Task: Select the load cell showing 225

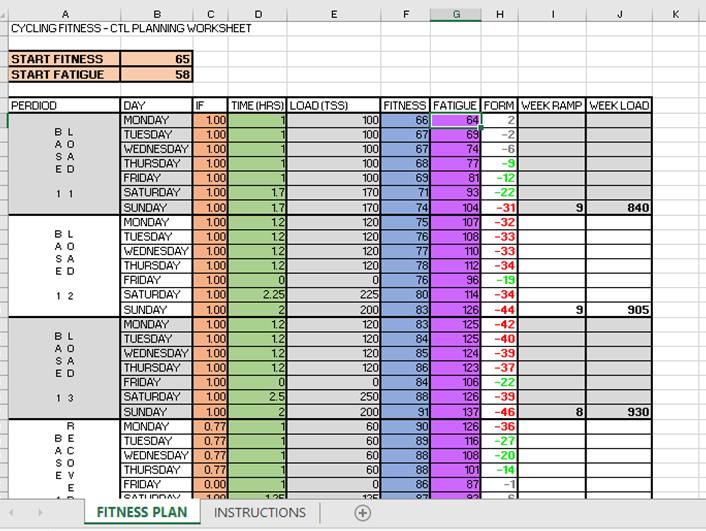Action: [x=334, y=295]
